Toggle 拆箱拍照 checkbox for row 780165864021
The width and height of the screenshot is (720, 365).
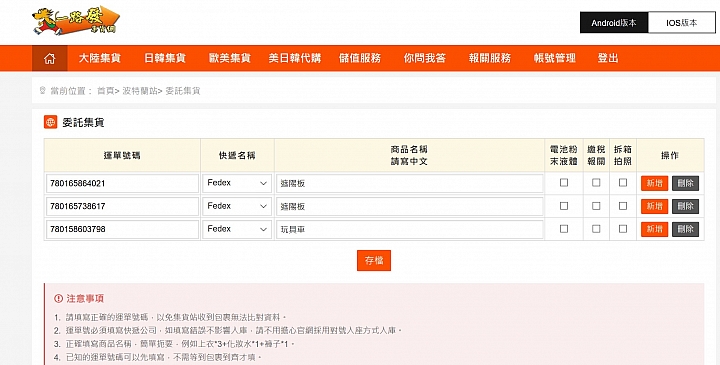click(623, 183)
